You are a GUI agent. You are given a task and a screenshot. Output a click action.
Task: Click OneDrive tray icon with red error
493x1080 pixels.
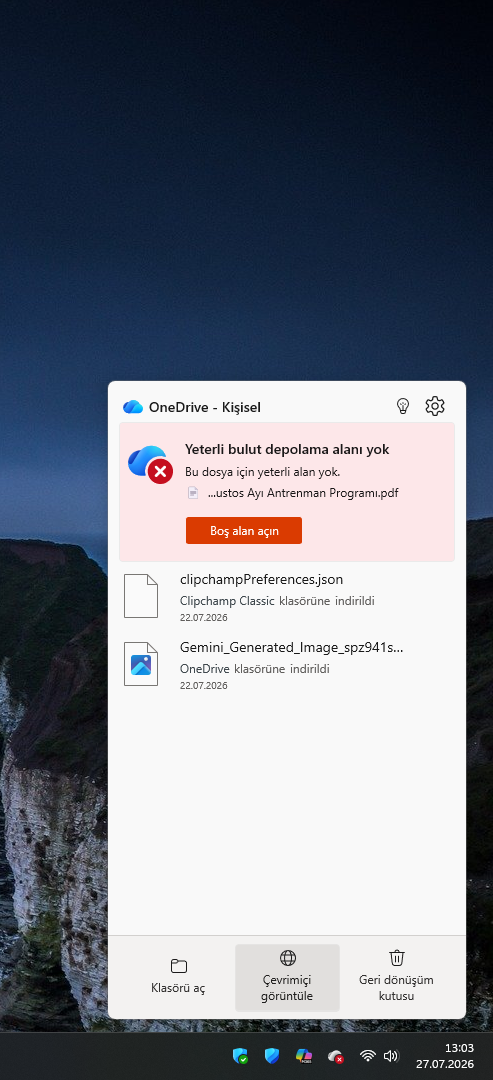point(335,1056)
